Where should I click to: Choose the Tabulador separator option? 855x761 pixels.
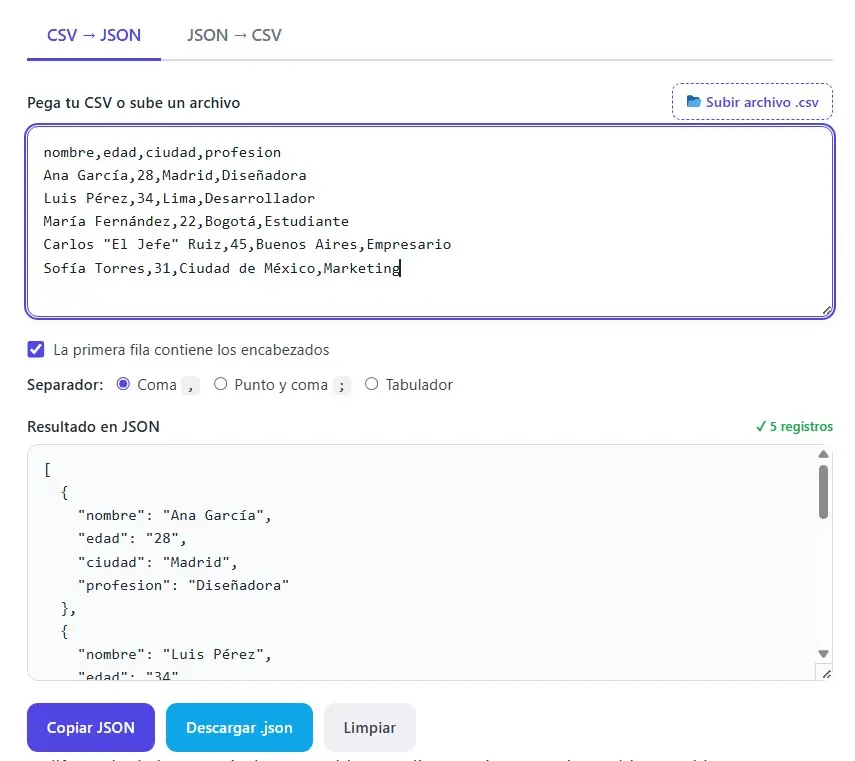coord(371,384)
